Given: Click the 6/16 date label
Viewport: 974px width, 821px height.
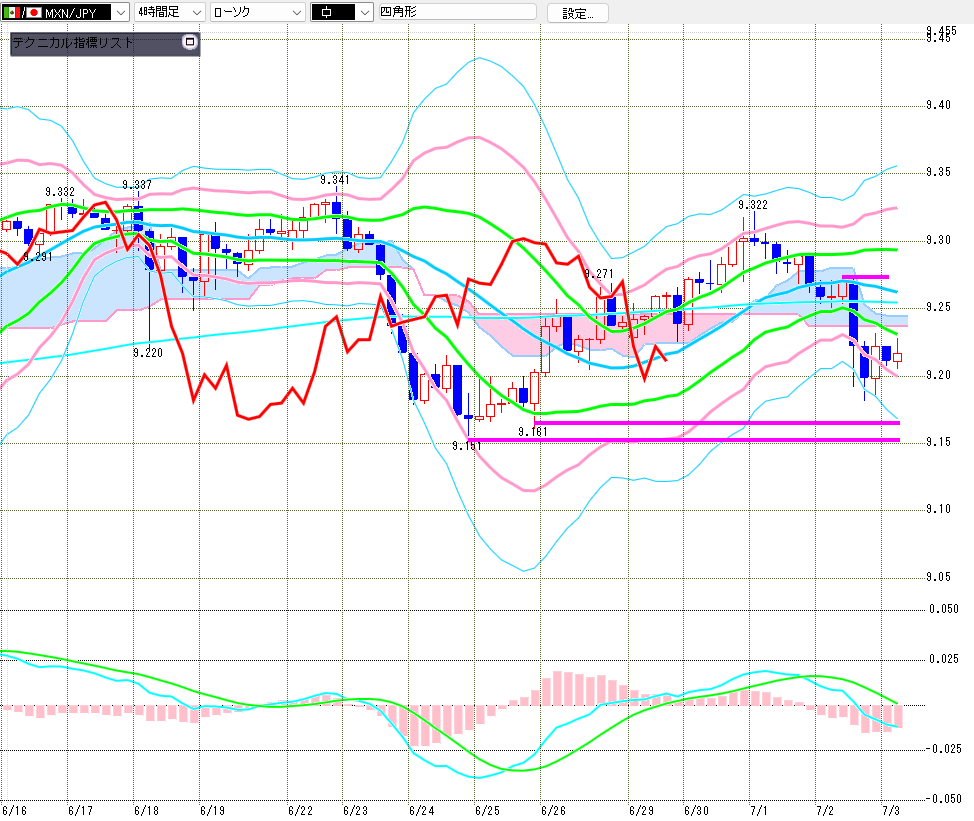Looking at the screenshot, I should click(x=14, y=811).
